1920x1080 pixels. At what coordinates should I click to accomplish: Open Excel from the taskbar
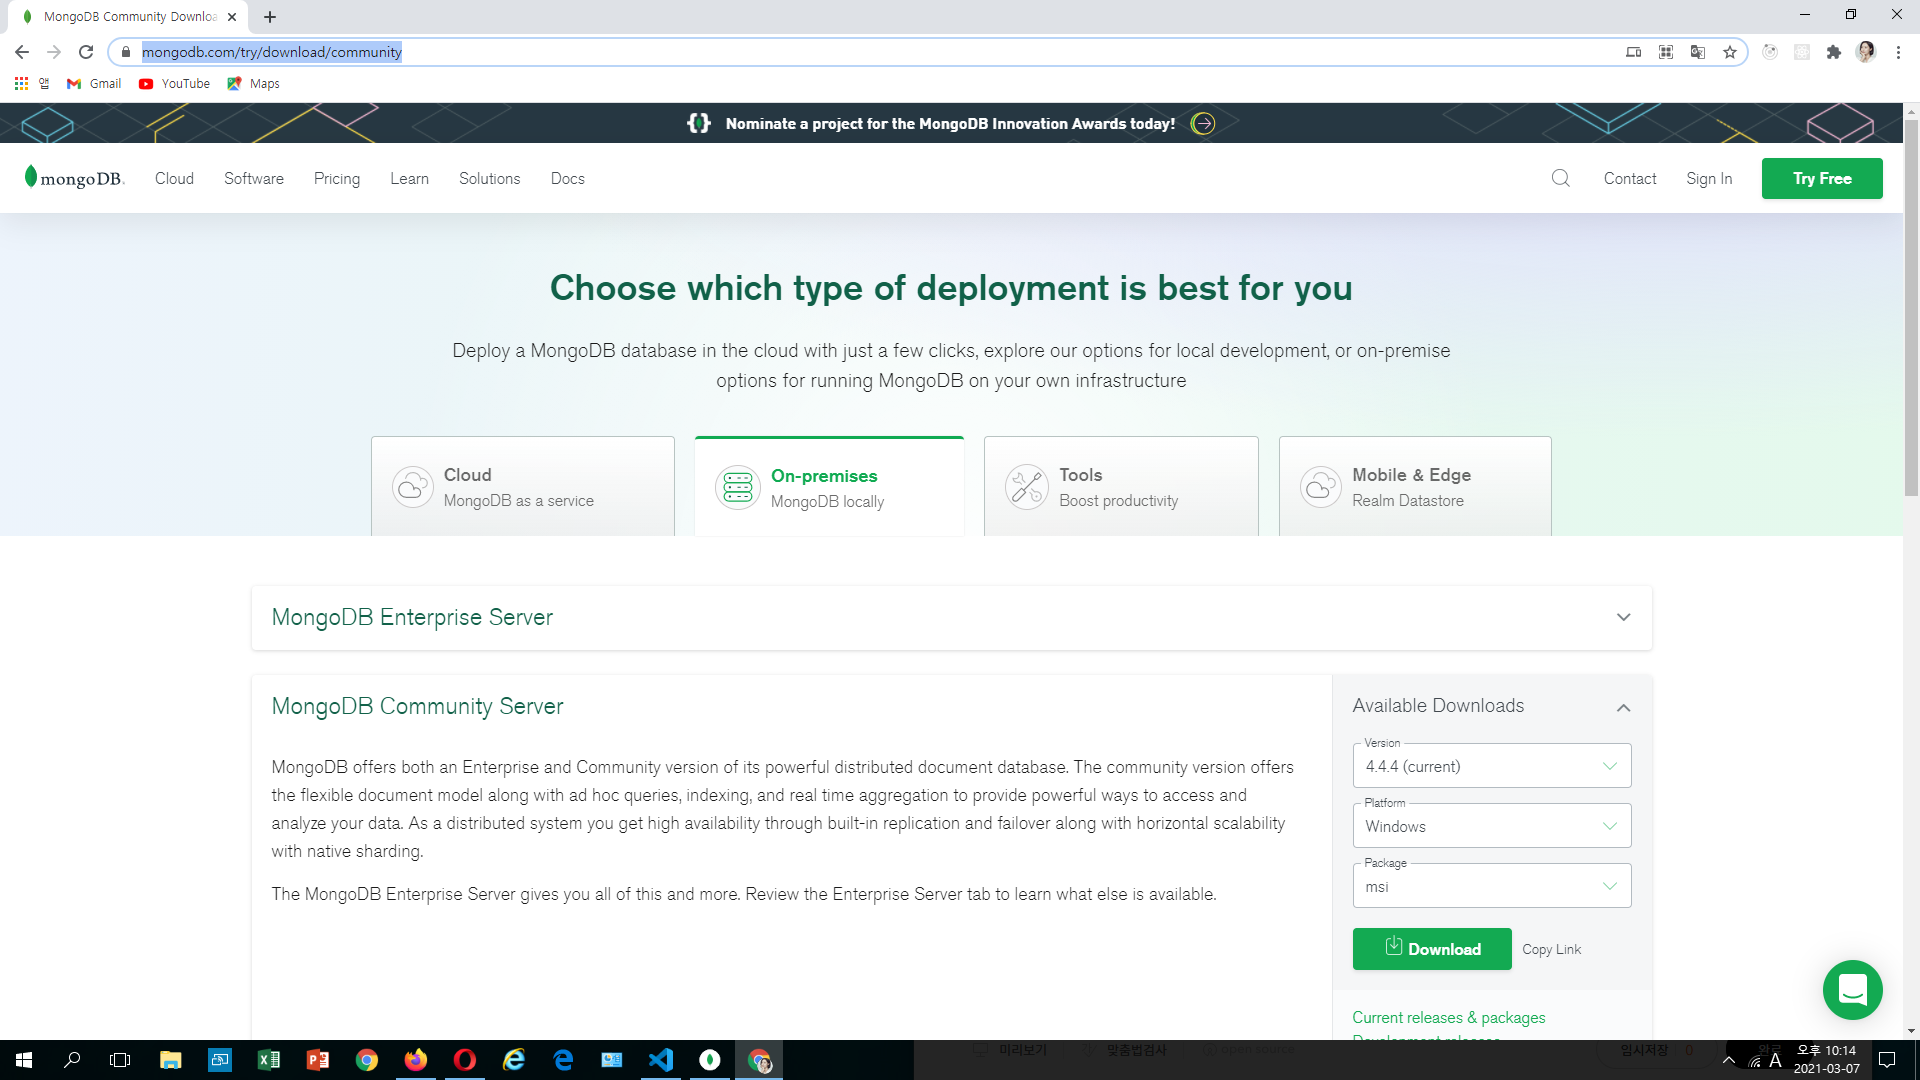(x=269, y=1060)
